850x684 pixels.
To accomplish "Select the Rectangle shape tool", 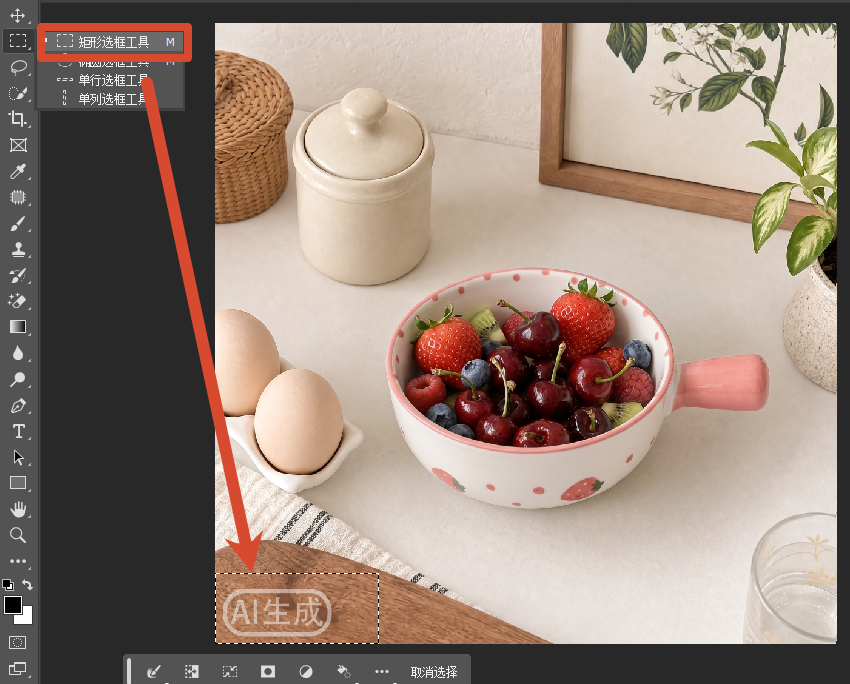I will coord(18,483).
